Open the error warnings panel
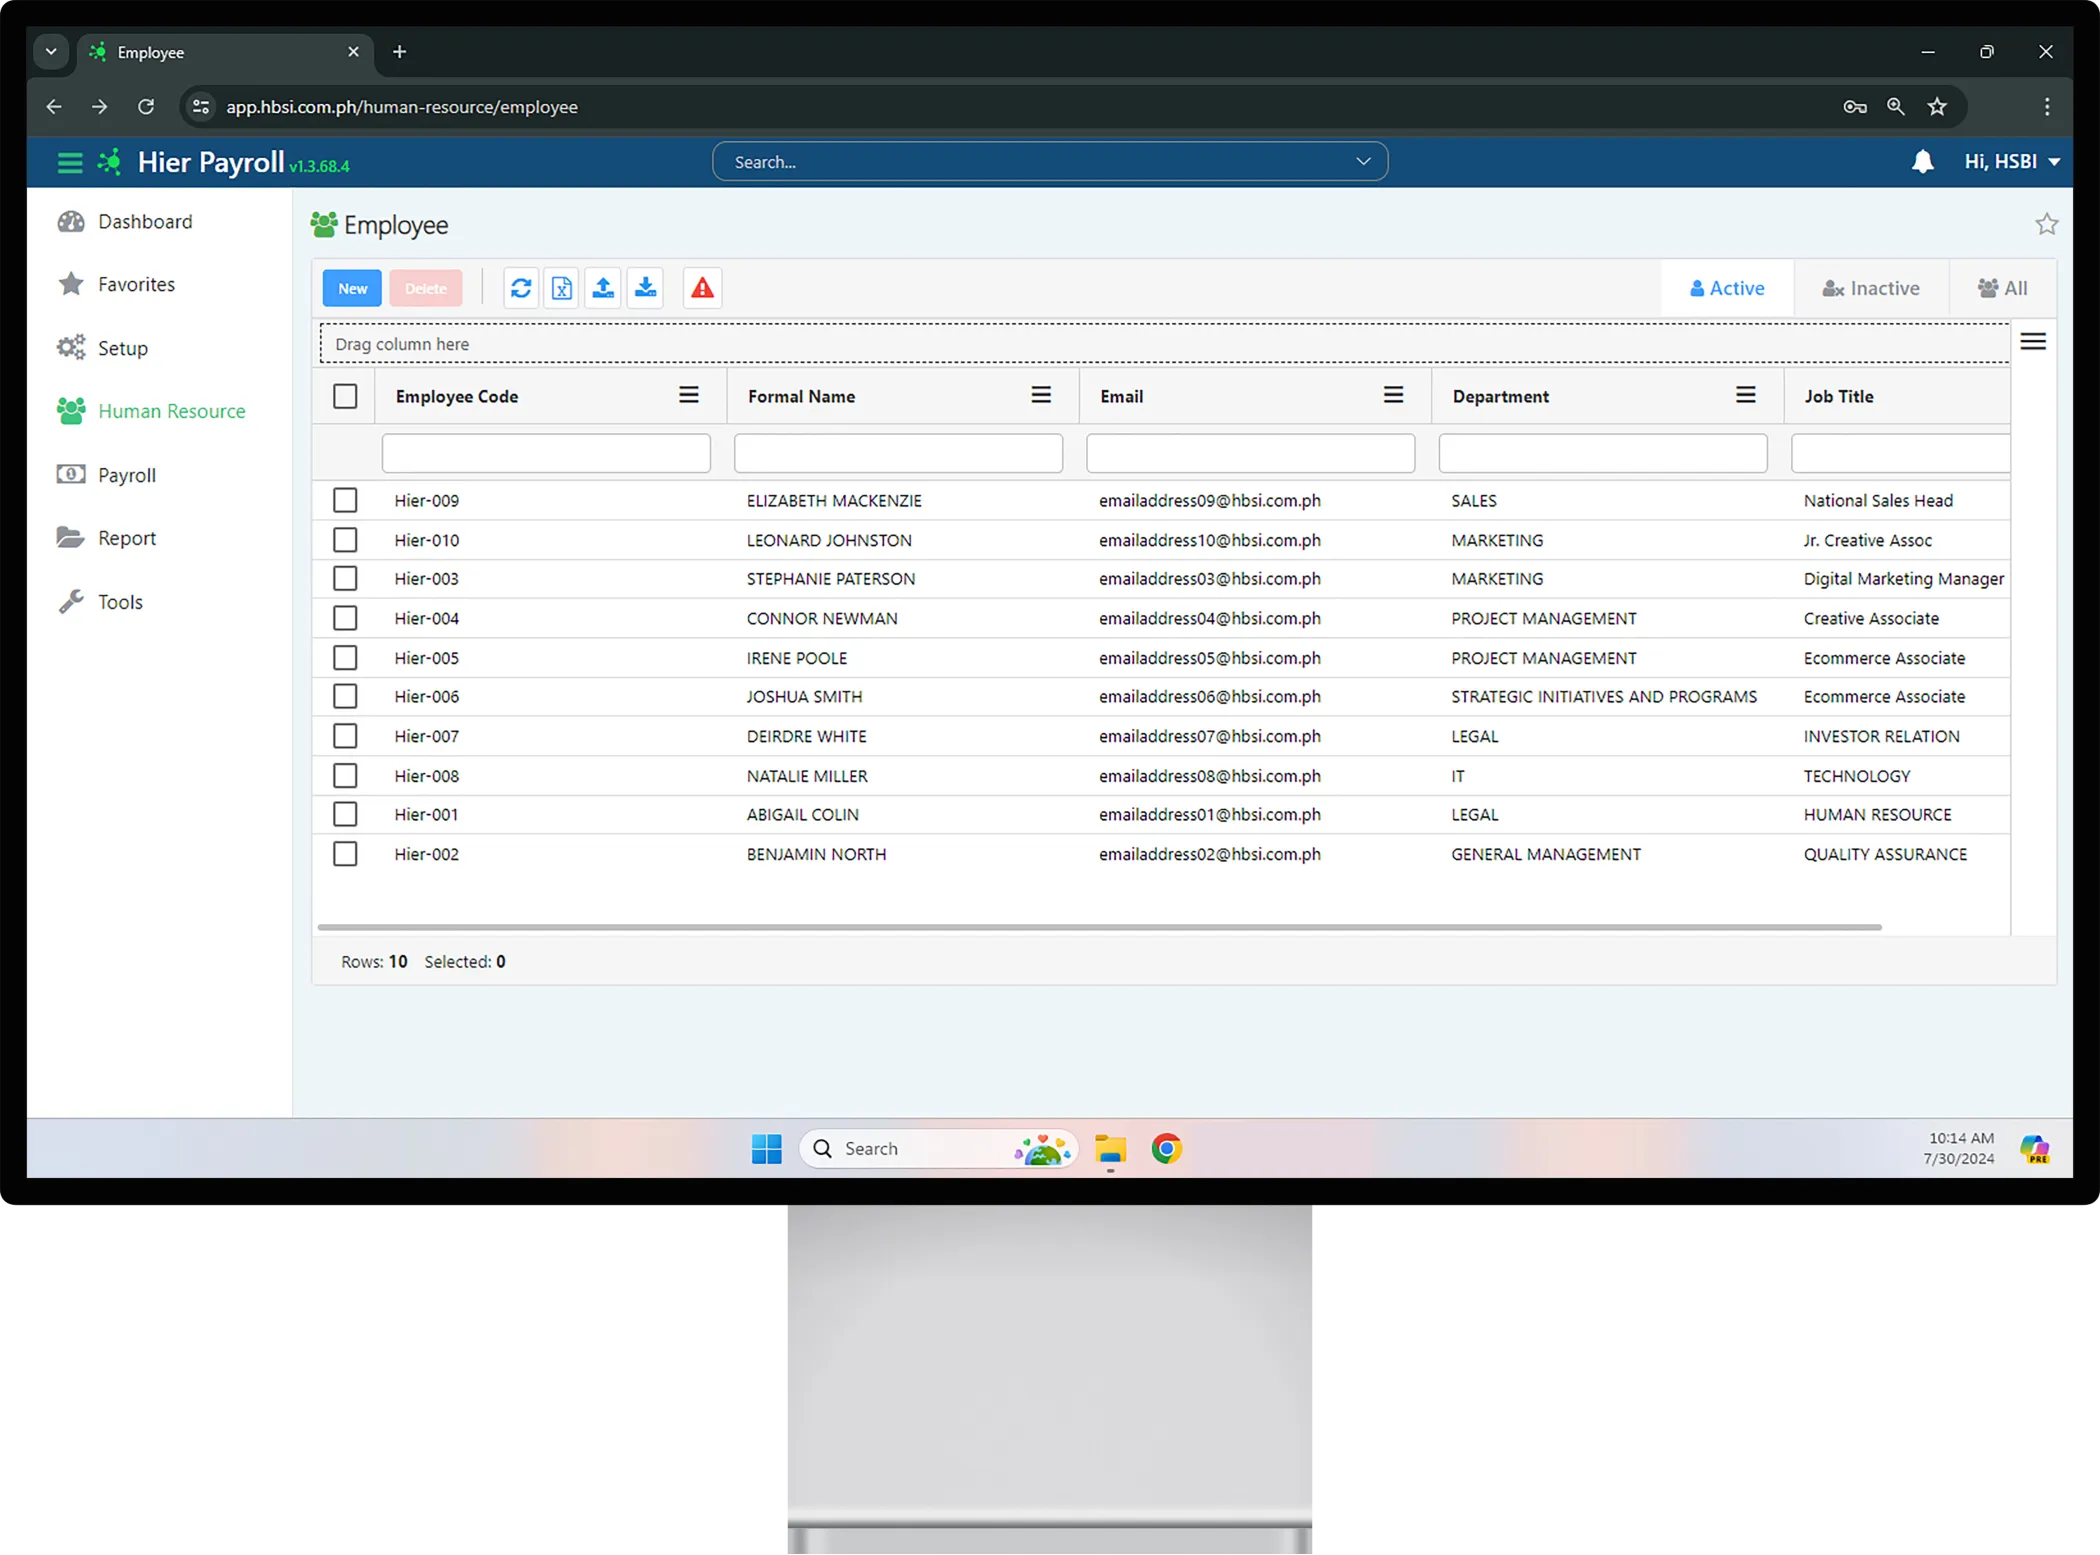 click(x=701, y=288)
